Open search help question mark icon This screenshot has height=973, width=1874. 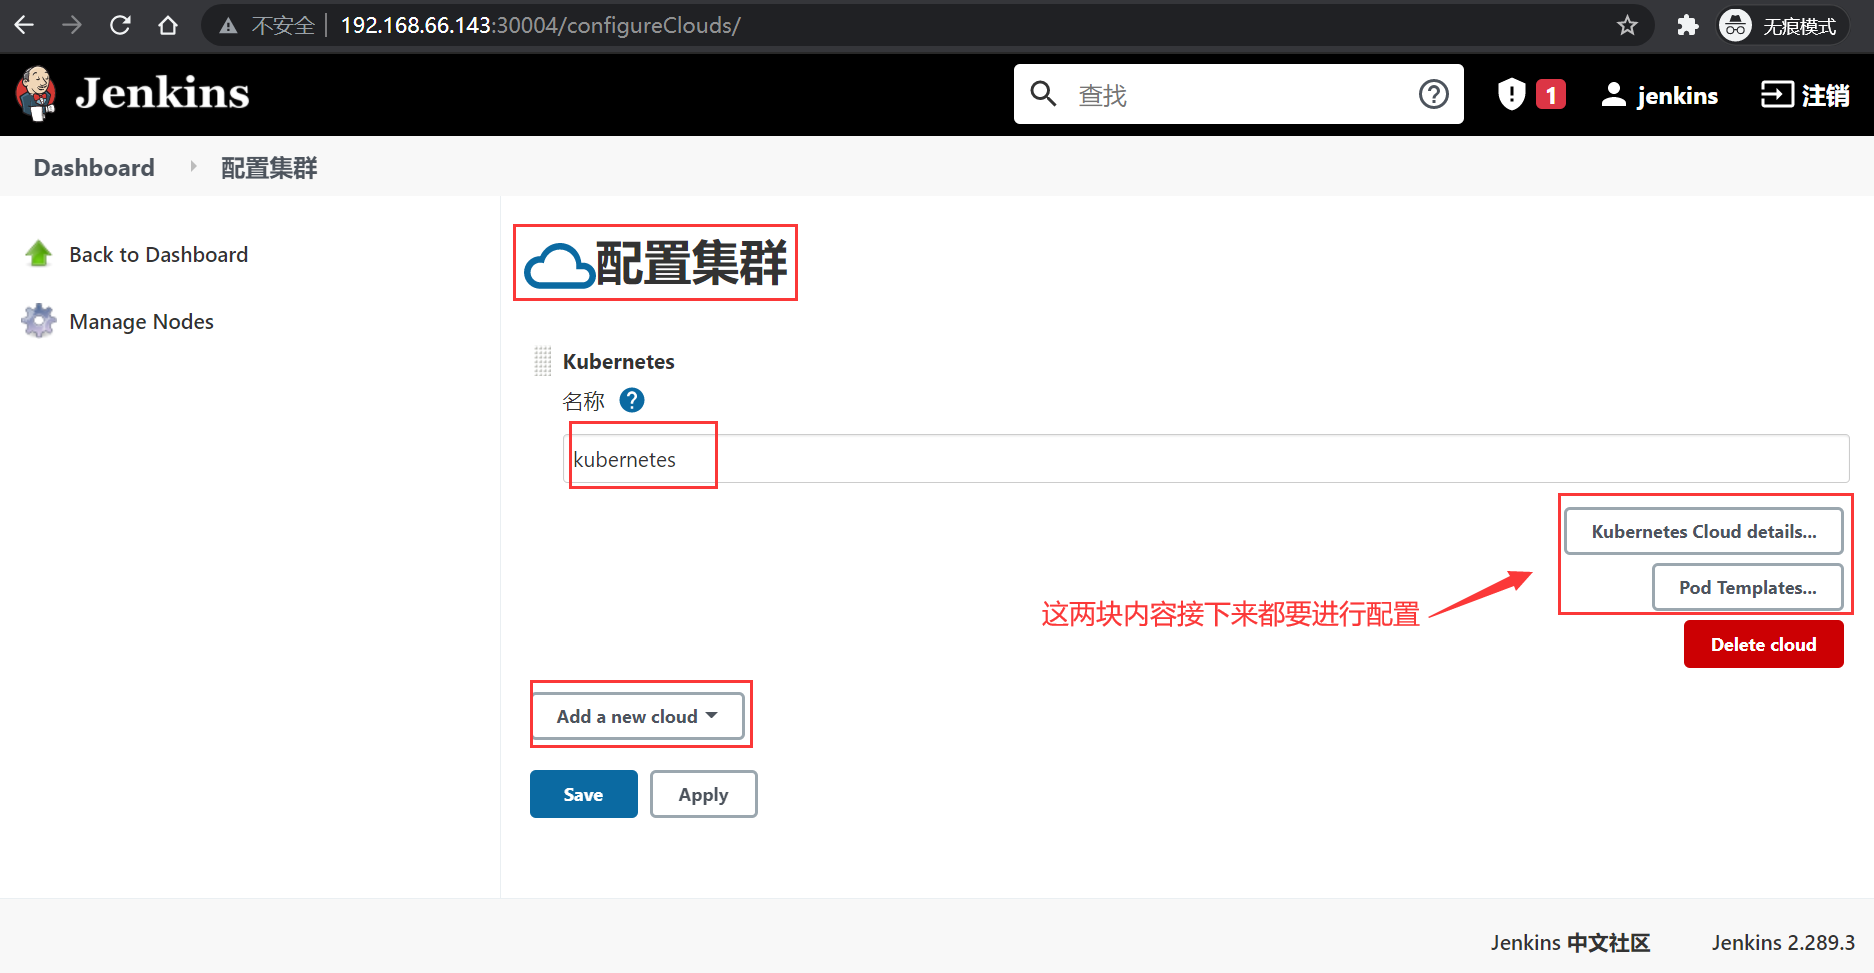pyautogui.click(x=1434, y=94)
